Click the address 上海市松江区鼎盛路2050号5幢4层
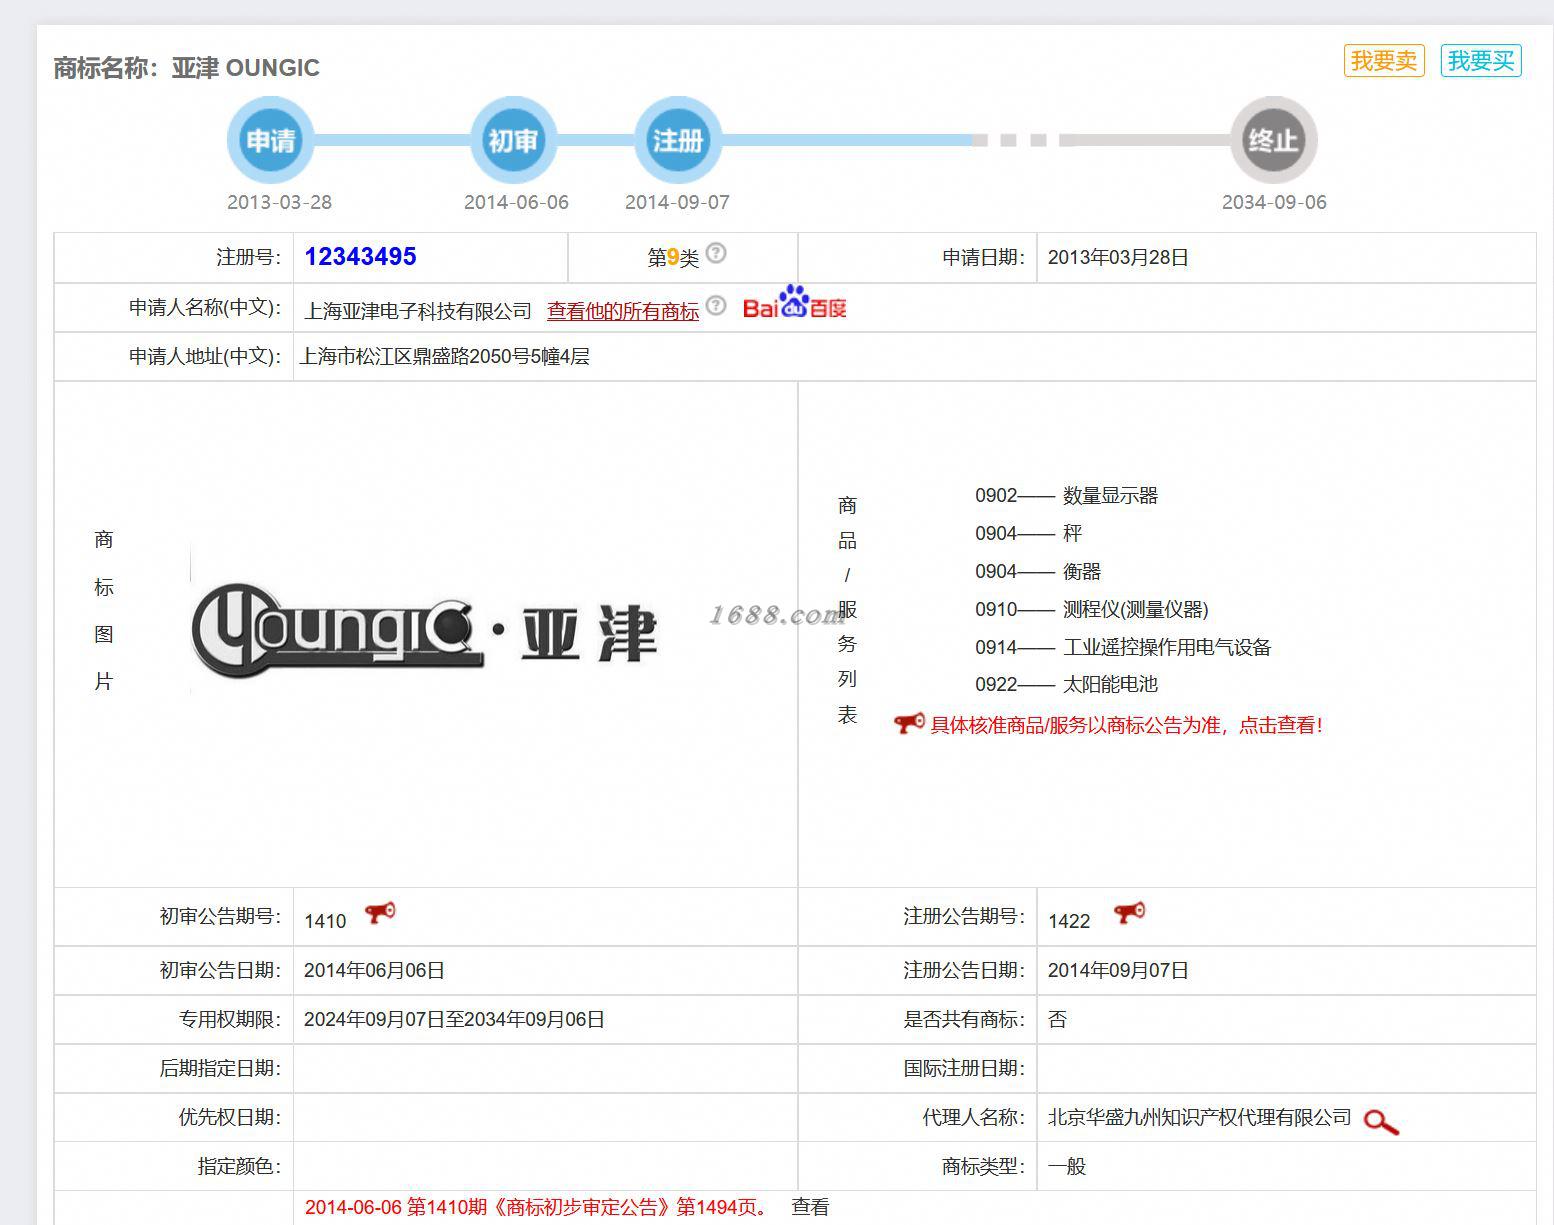1554x1225 pixels. 445,356
